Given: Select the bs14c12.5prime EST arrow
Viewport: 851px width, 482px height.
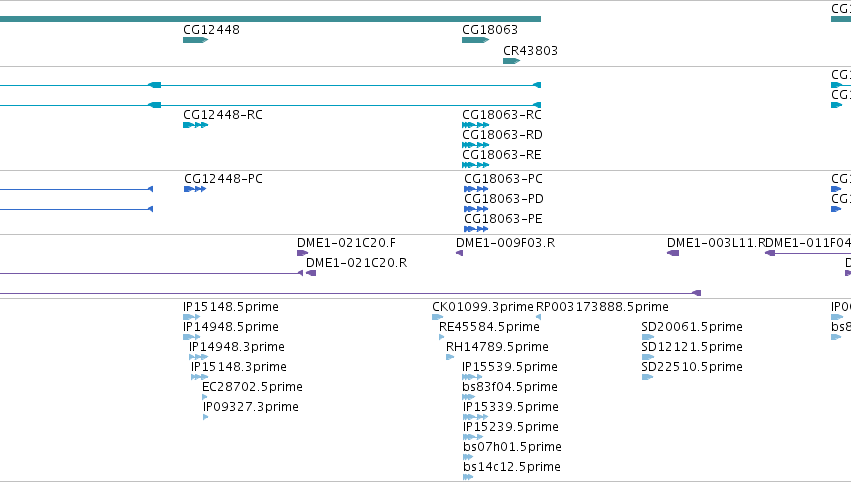Looking at the screenshot, I should [468, 477].
